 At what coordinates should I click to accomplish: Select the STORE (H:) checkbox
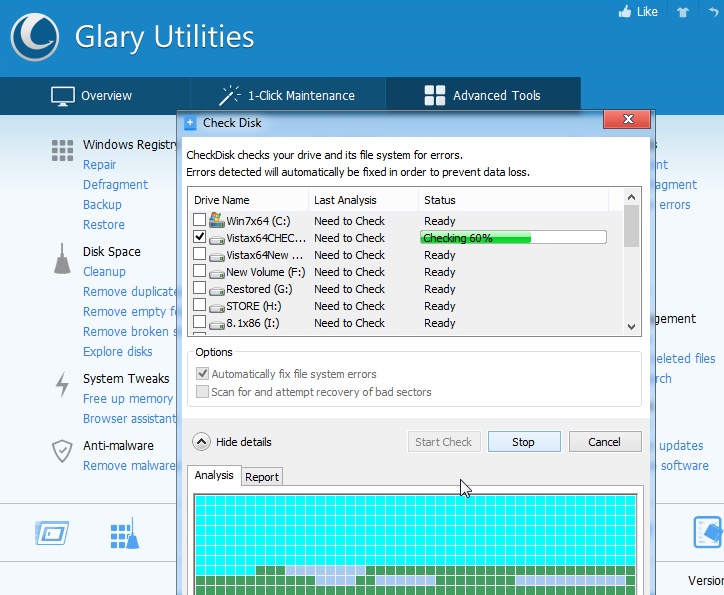(x=199, y=305)
